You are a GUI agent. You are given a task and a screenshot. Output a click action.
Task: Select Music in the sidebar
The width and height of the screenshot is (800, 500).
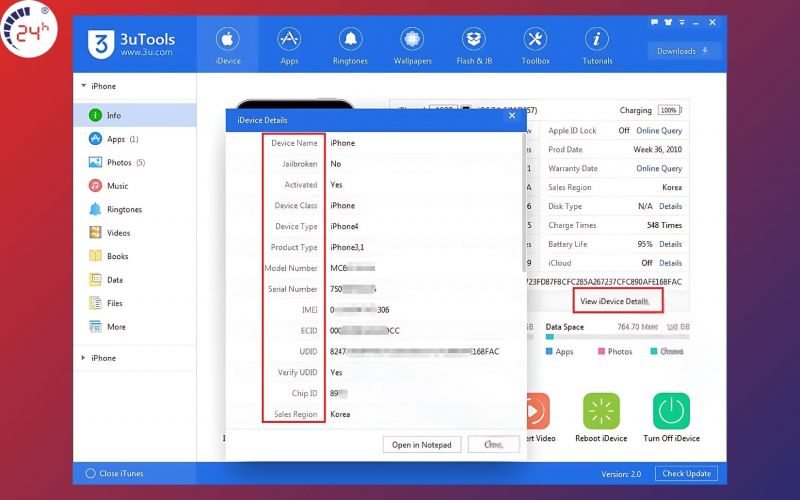[x=135, y=186]
